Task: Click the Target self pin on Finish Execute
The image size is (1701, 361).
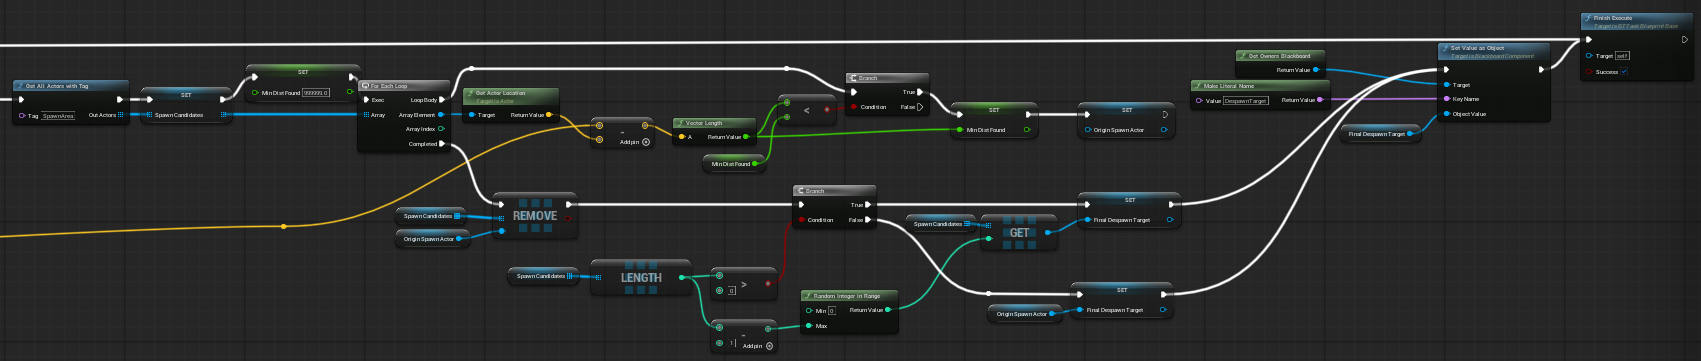Action: click(x=1589, y=56)
